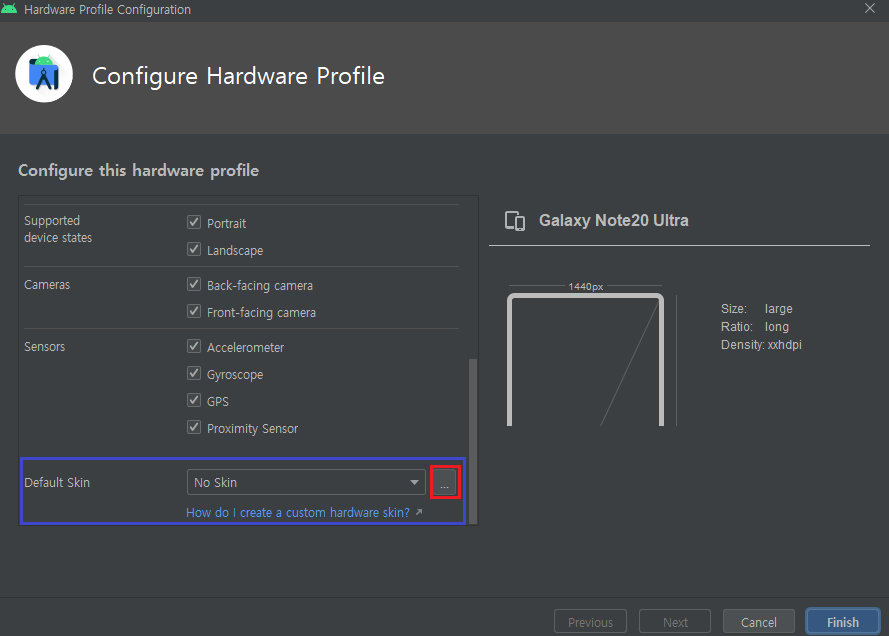
Task: Click the Density: xxhdpi text
Action: coord(761,345)
